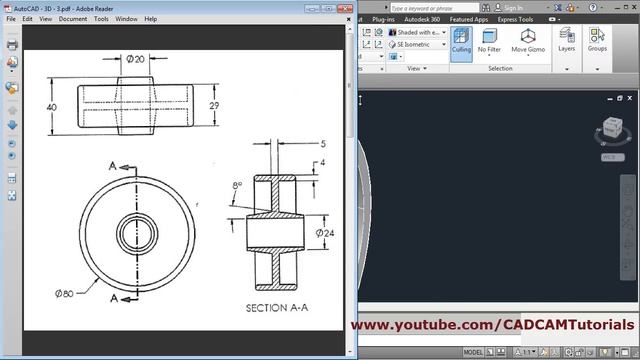Click the AutoCAD navigation bar on viewport right
The height and width of the screenshot is (360, 640).
tap(628, 228)
